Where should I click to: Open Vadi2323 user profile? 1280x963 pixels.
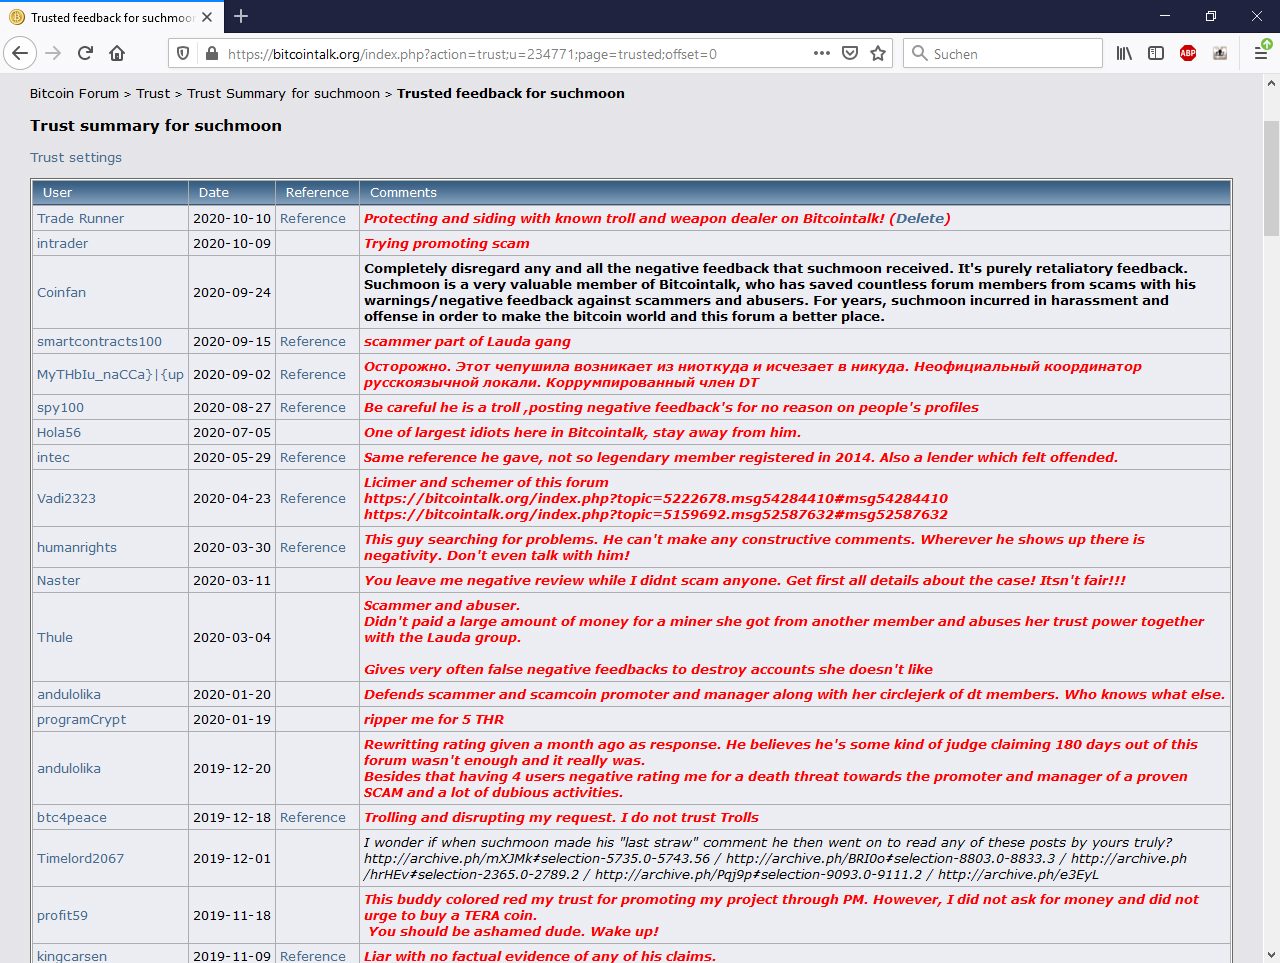click(66, 498)
